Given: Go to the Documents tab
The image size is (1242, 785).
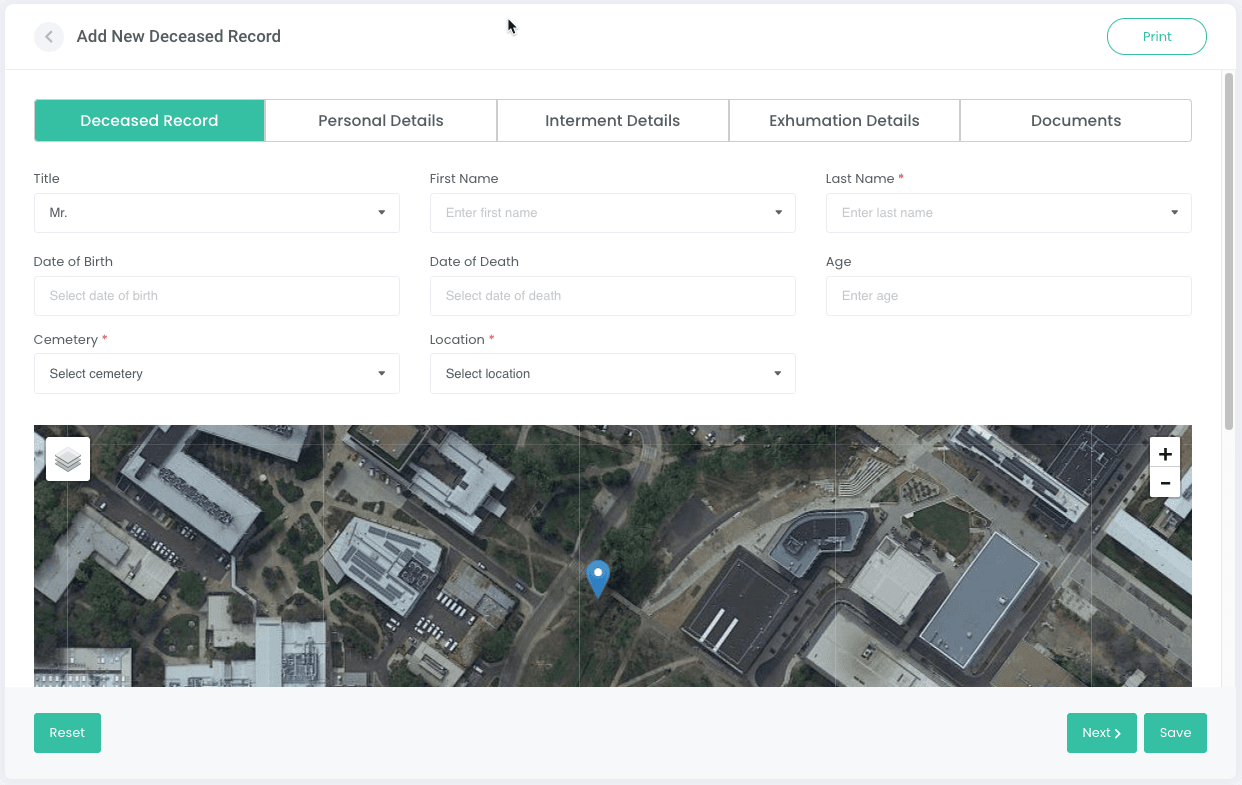Looking at the screenshot, I should [1075, 121].
